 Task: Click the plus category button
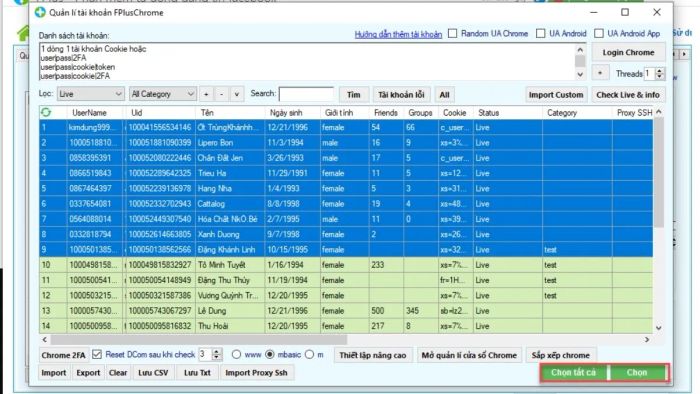pyautogui.click(x=206, y=94)
